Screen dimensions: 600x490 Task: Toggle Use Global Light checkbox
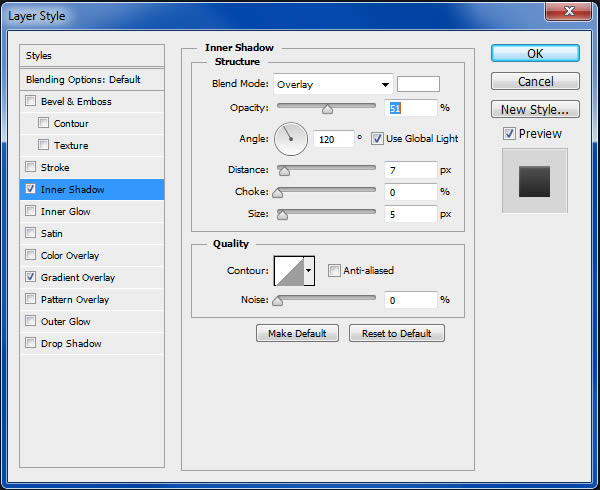coord(377,138)
